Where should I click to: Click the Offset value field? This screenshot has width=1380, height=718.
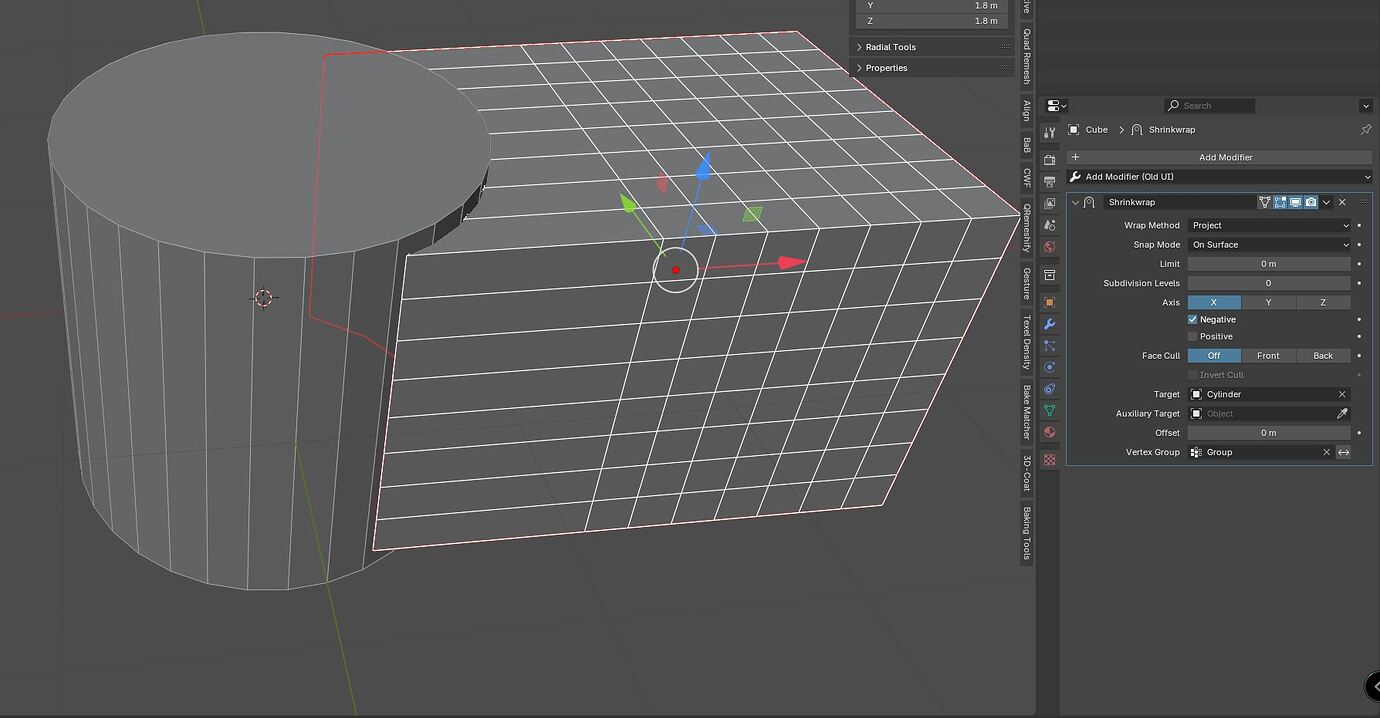point(1269,433)
